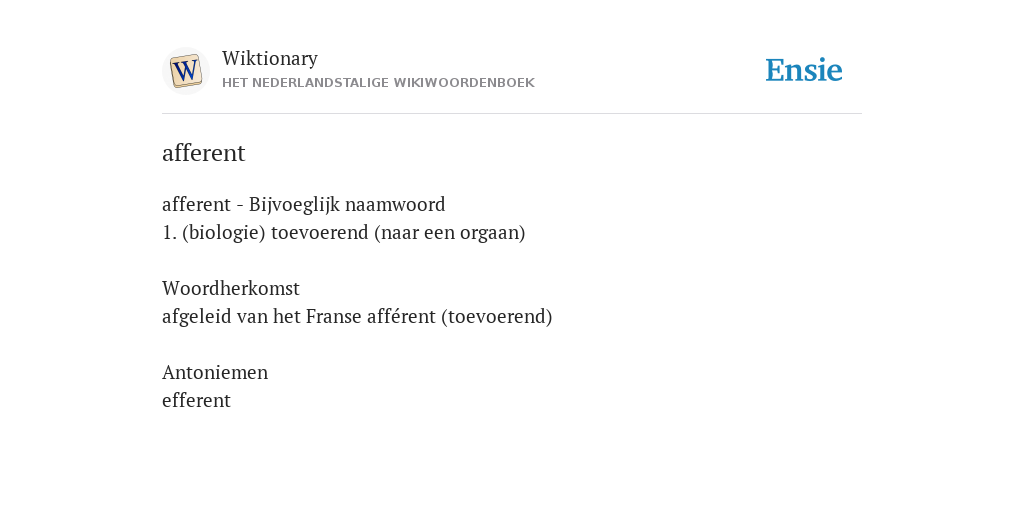Select the biologie definition line

pyautogui.click(x=344, y=232)
